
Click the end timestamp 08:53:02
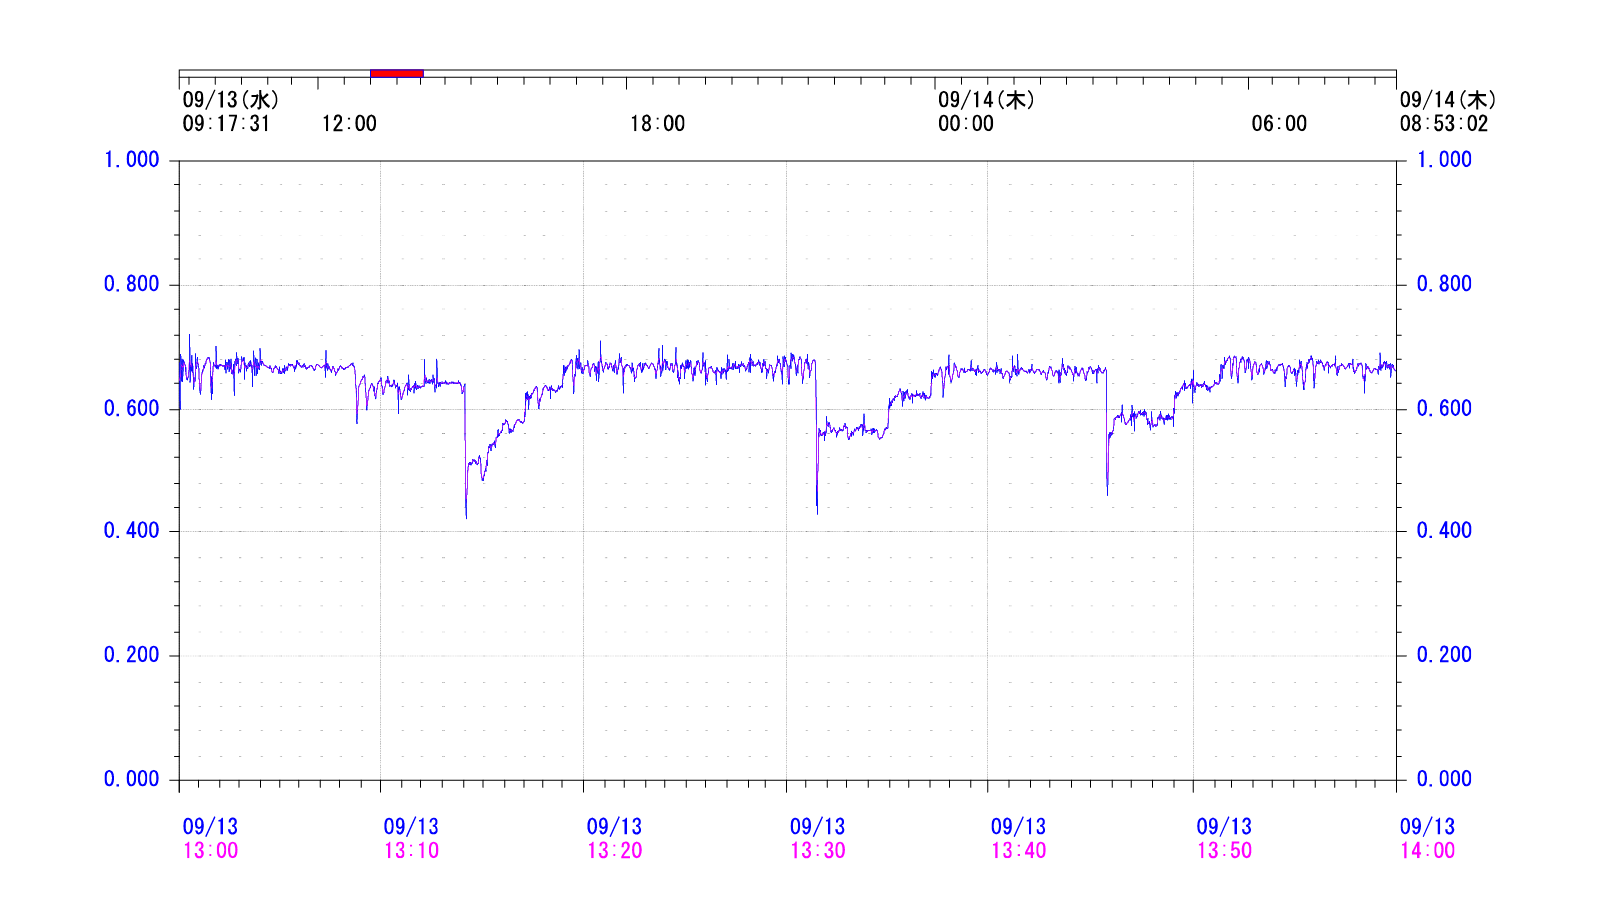[1444, 124]
